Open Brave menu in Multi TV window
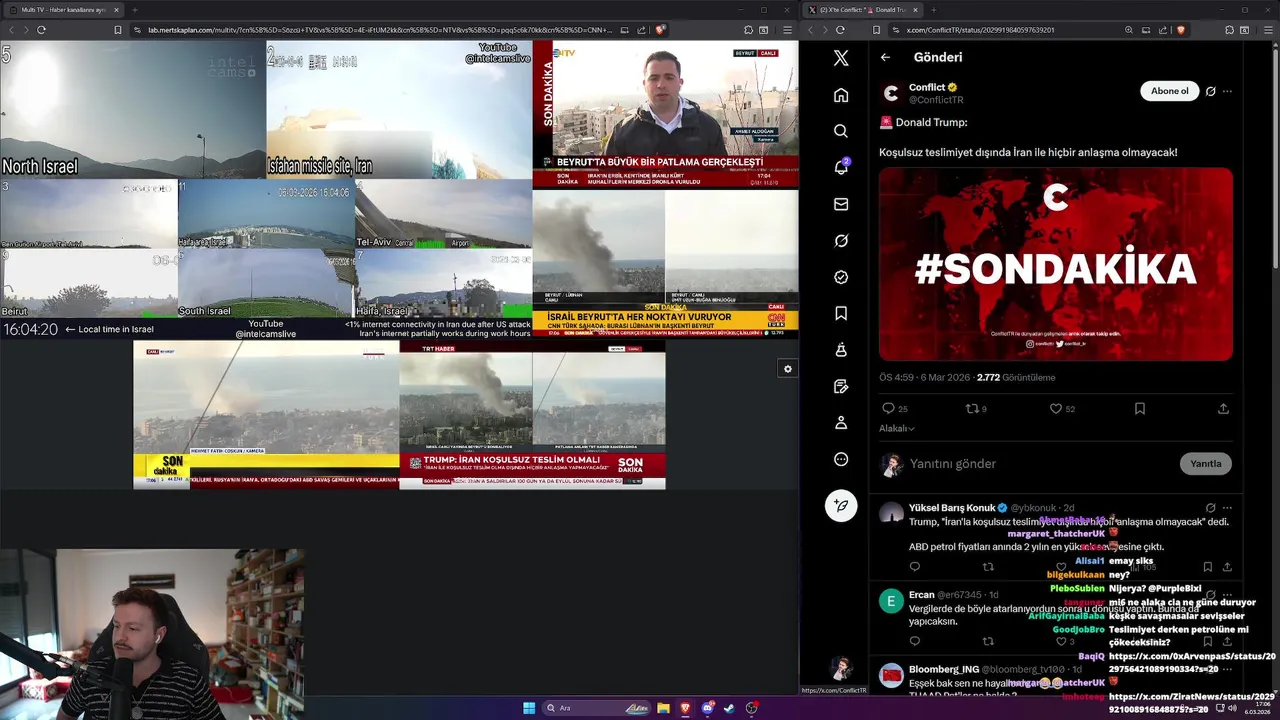1280x720 pixels. click(x=787, y=30)
